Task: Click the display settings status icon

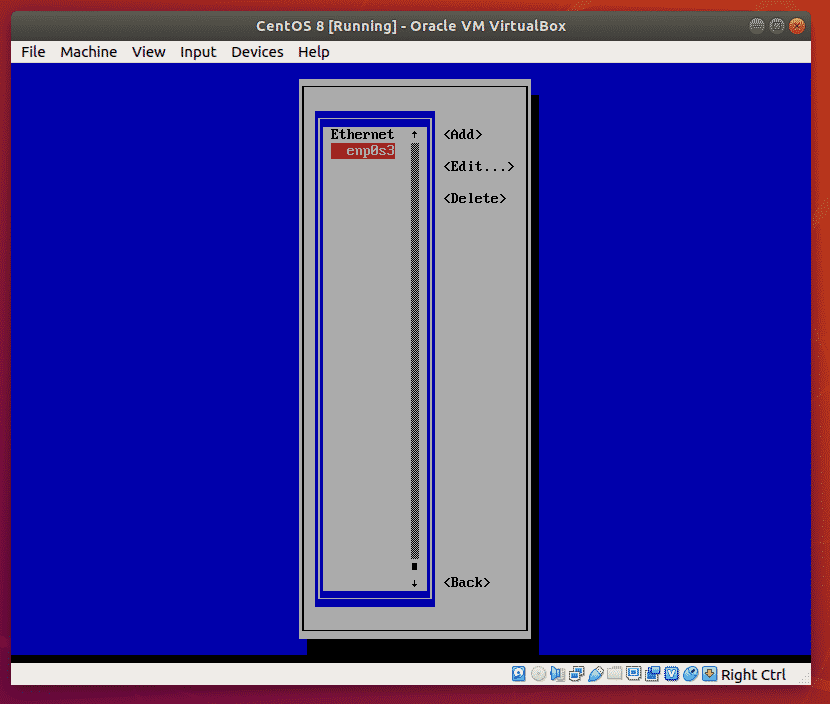Action: (633, 674)
